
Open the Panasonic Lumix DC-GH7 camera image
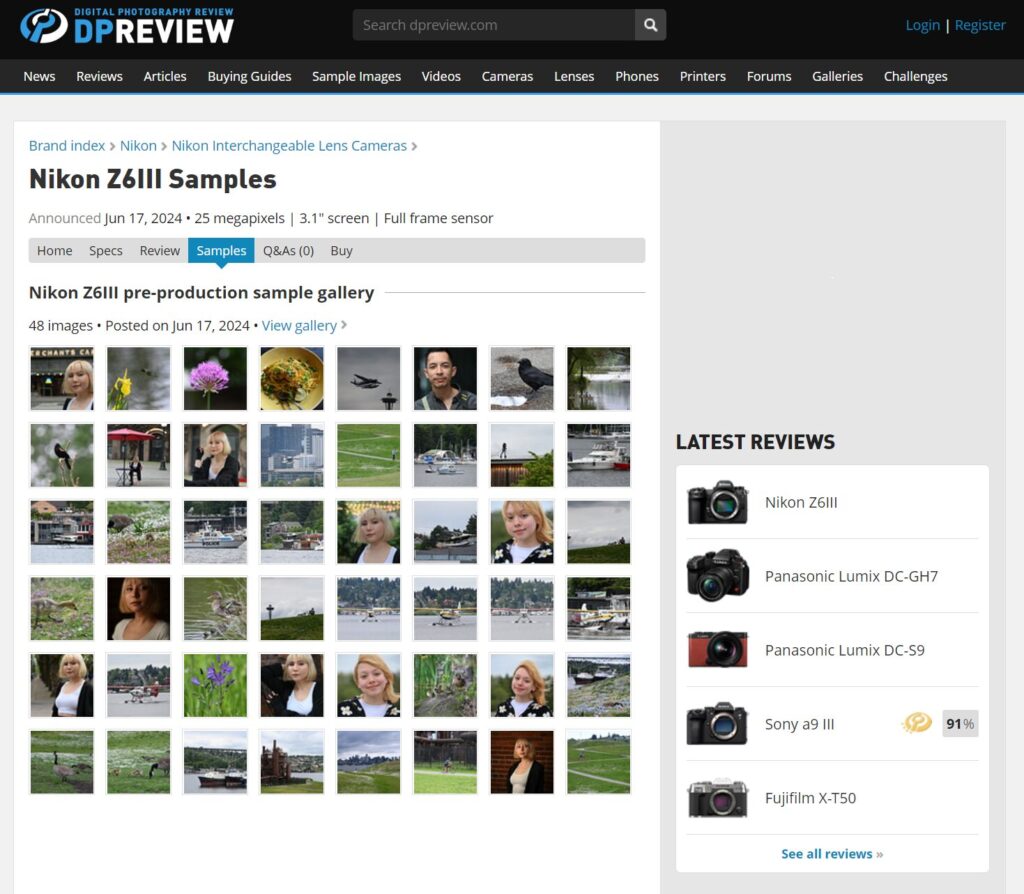tap(717, 576)
